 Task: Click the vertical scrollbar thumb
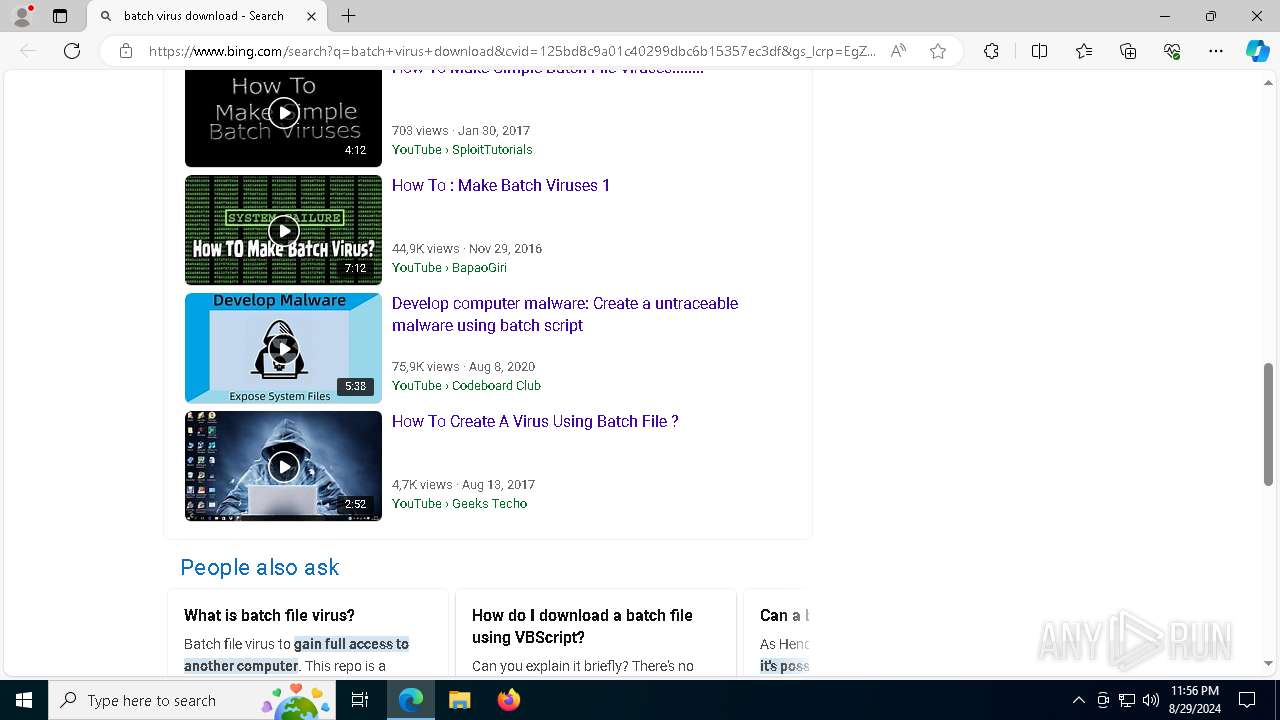(x=1269, y=424)
